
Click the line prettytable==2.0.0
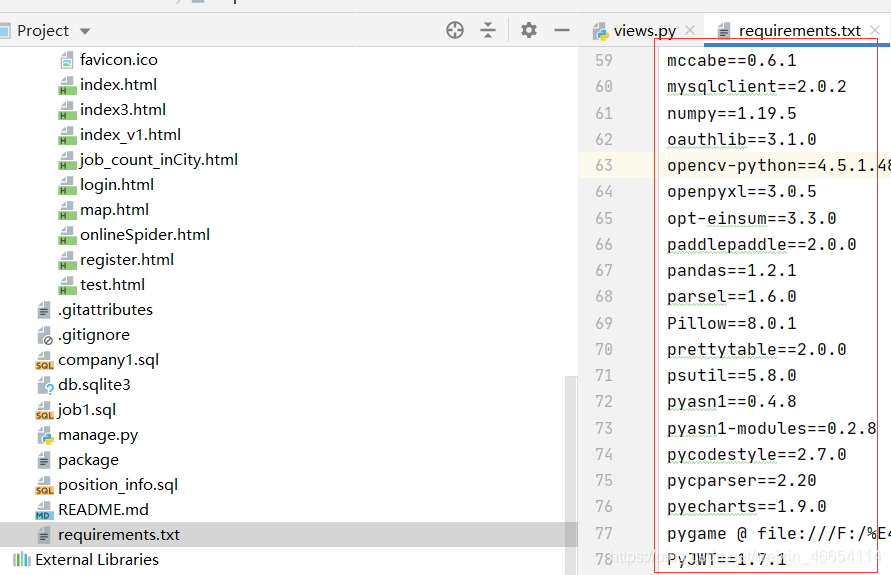point(756,349)
